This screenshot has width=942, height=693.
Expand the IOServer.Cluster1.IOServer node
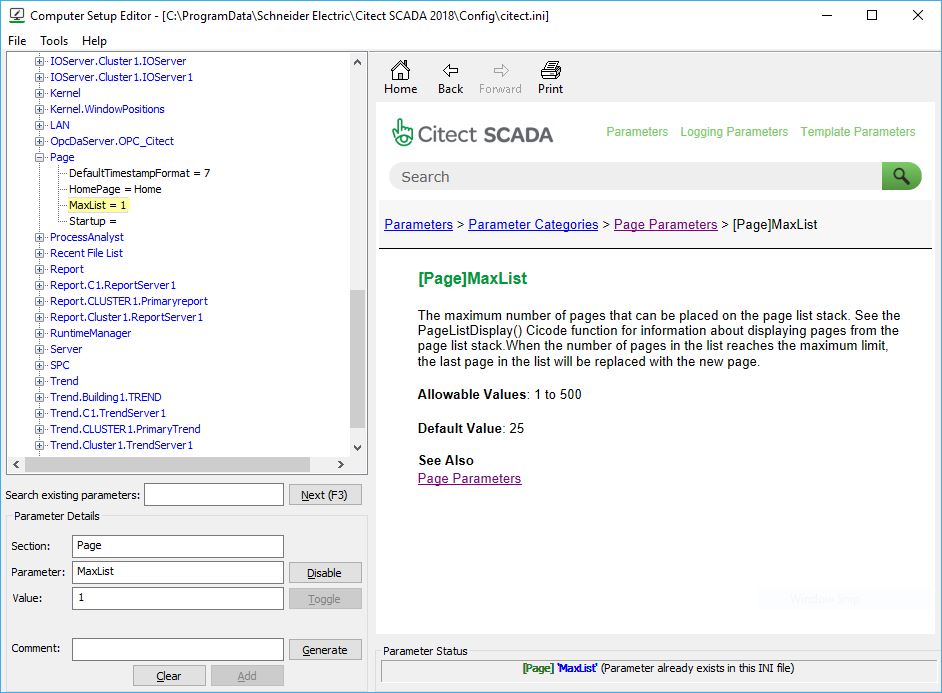pyautogui.click(x=40, y=61)
